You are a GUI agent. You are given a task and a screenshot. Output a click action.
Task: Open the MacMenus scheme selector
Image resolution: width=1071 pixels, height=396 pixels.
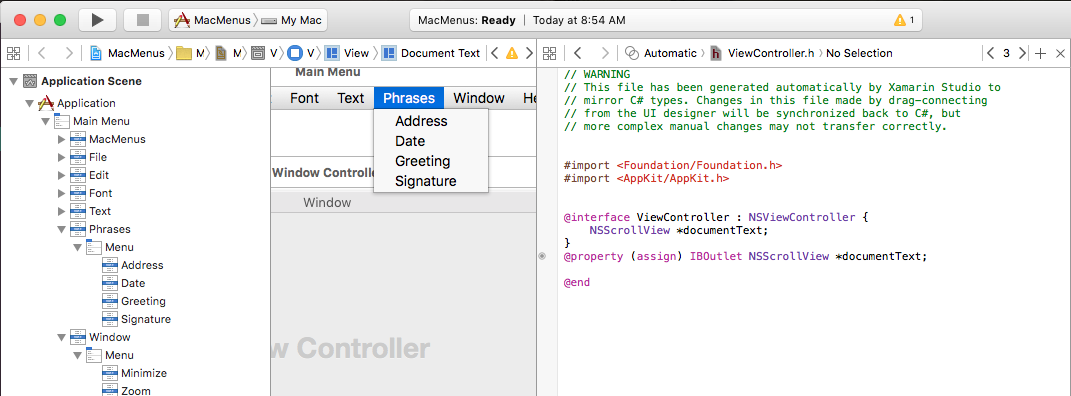(212, 20)
